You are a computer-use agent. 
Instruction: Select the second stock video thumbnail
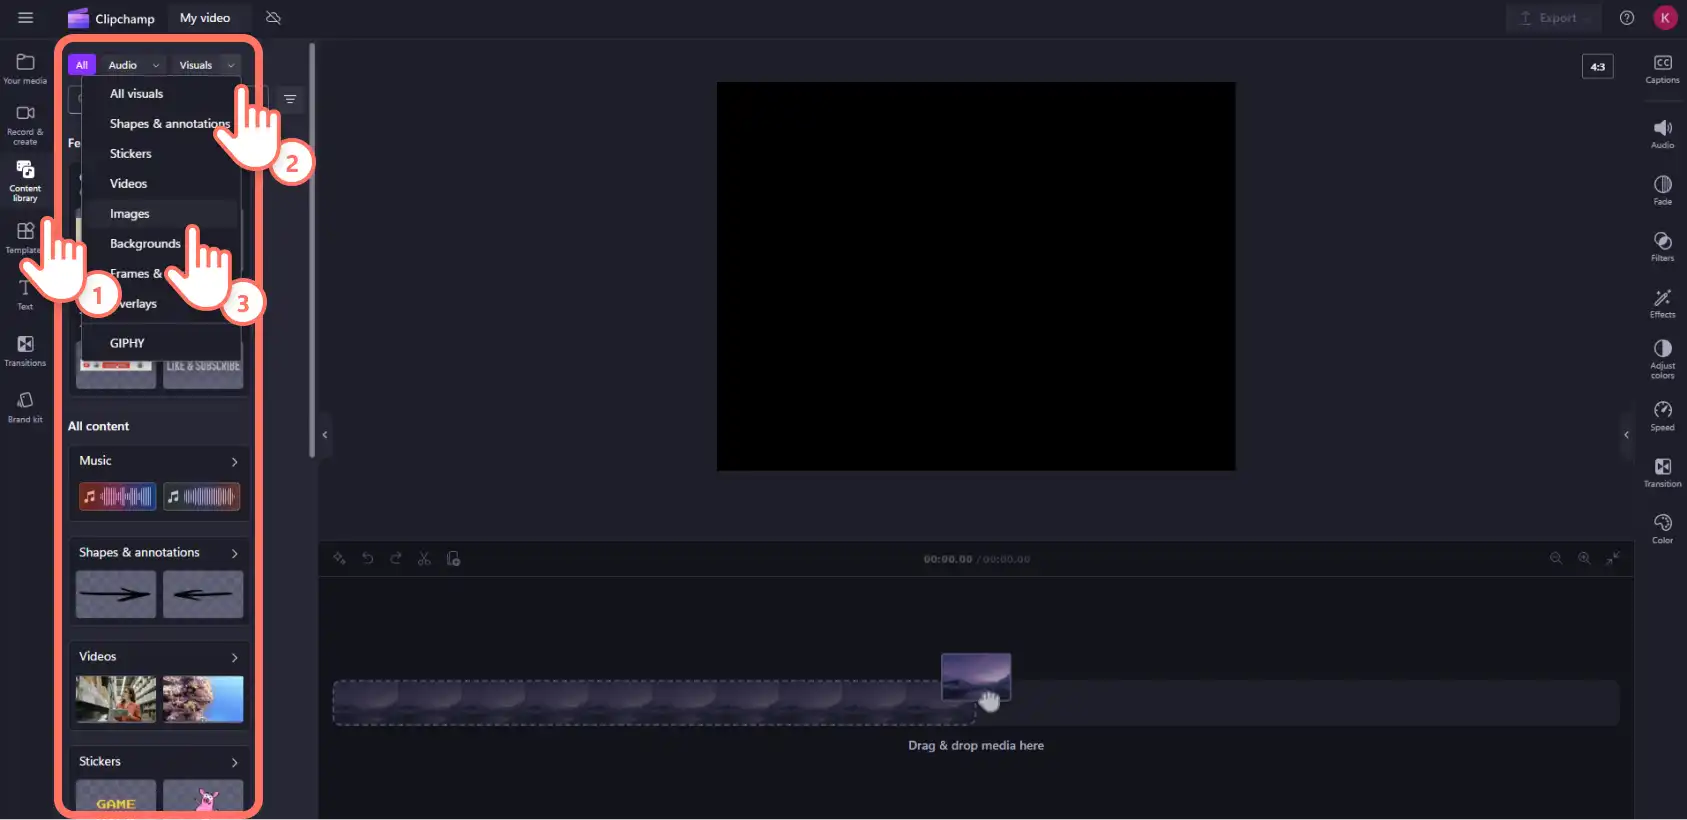click(x=203, y=699)
